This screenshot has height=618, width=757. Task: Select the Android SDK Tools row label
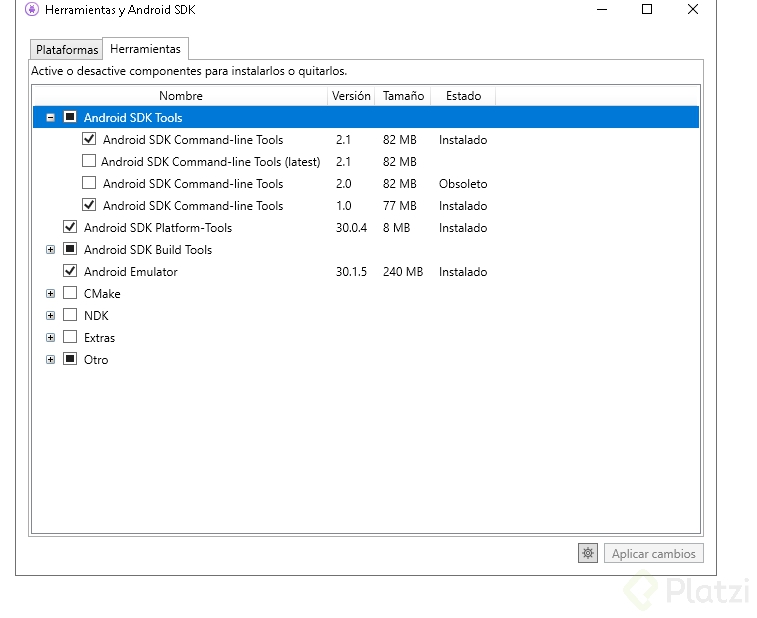133,118
